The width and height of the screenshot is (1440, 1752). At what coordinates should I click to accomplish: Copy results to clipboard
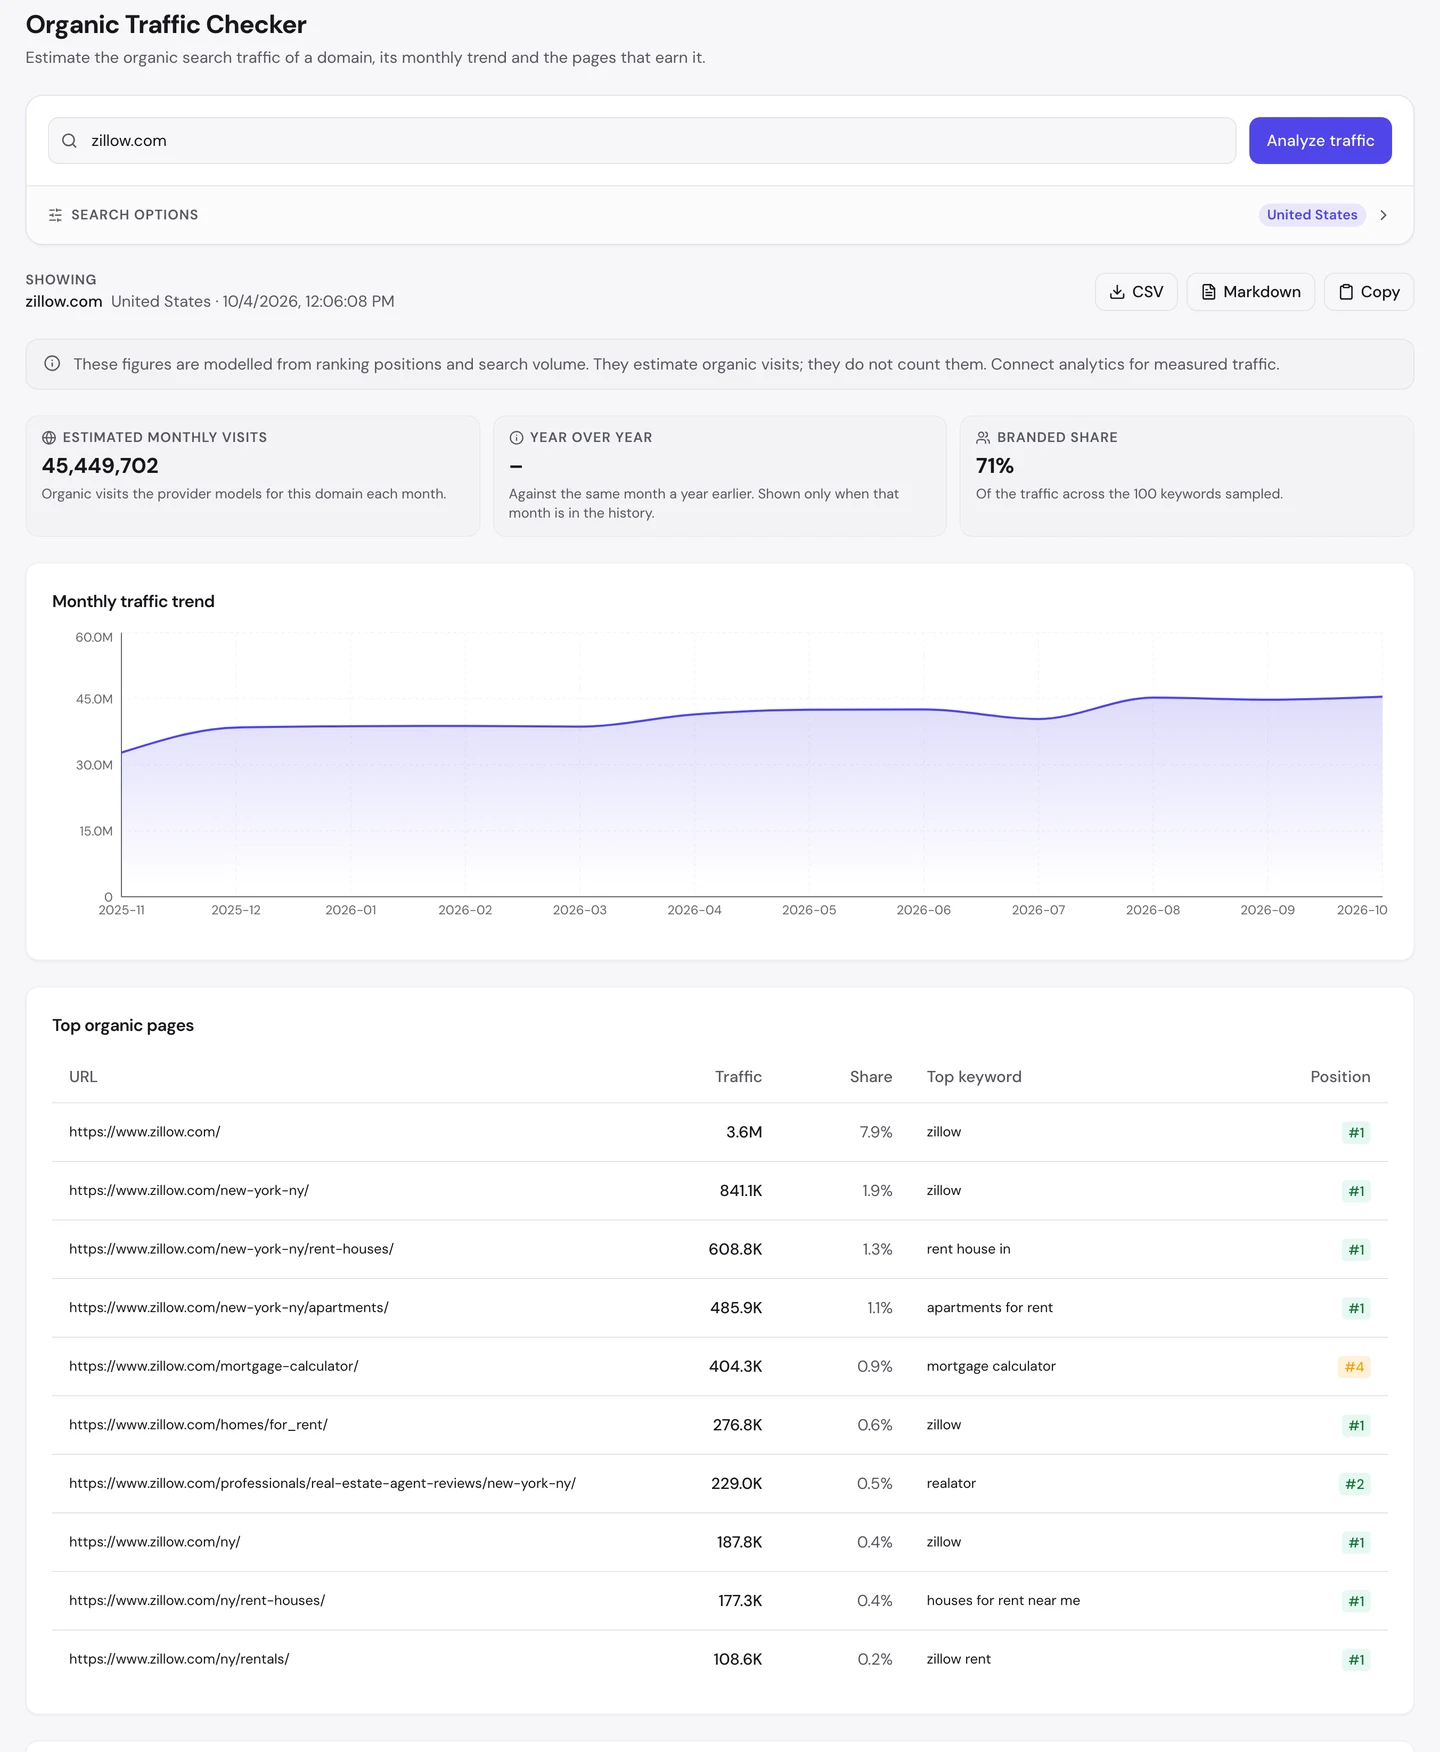point(1368,292)
